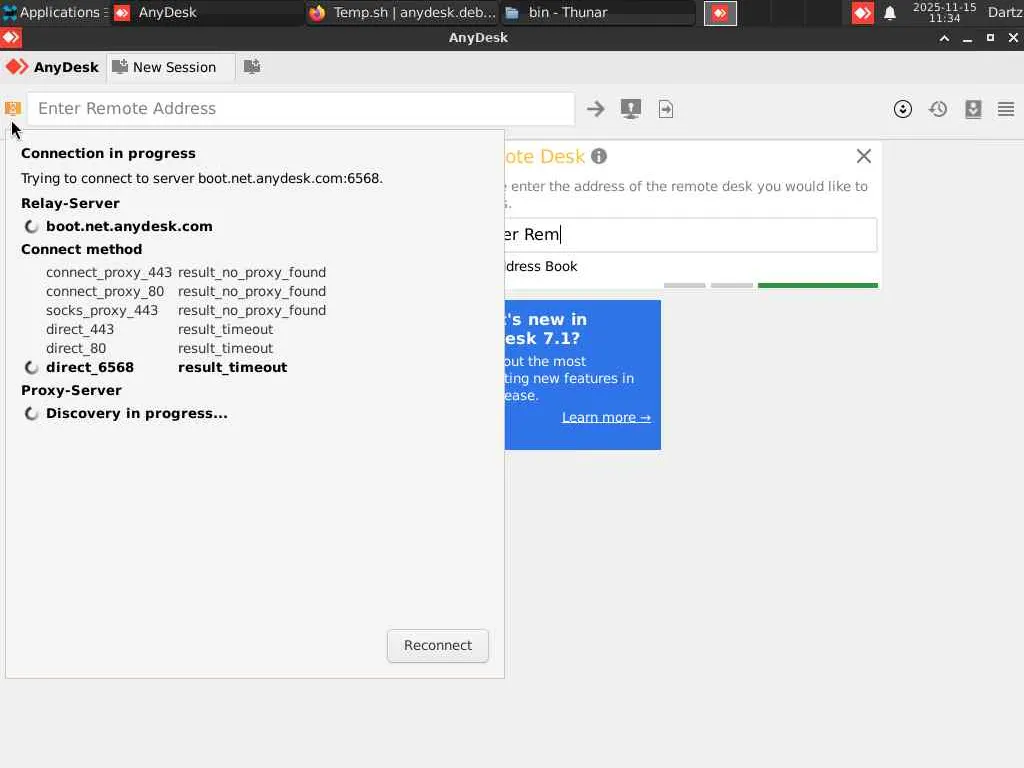
Task: Click the Enter Remote Address field
Action: coord(300,108)
